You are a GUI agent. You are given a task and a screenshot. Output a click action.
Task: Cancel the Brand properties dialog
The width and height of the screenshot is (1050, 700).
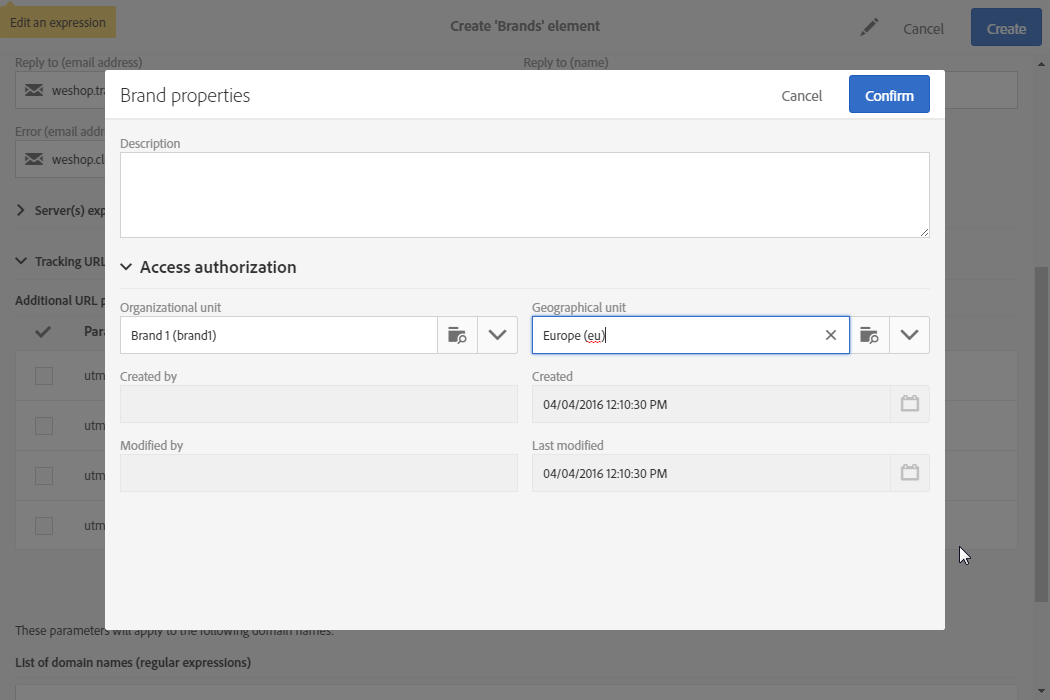pos(801,96)
